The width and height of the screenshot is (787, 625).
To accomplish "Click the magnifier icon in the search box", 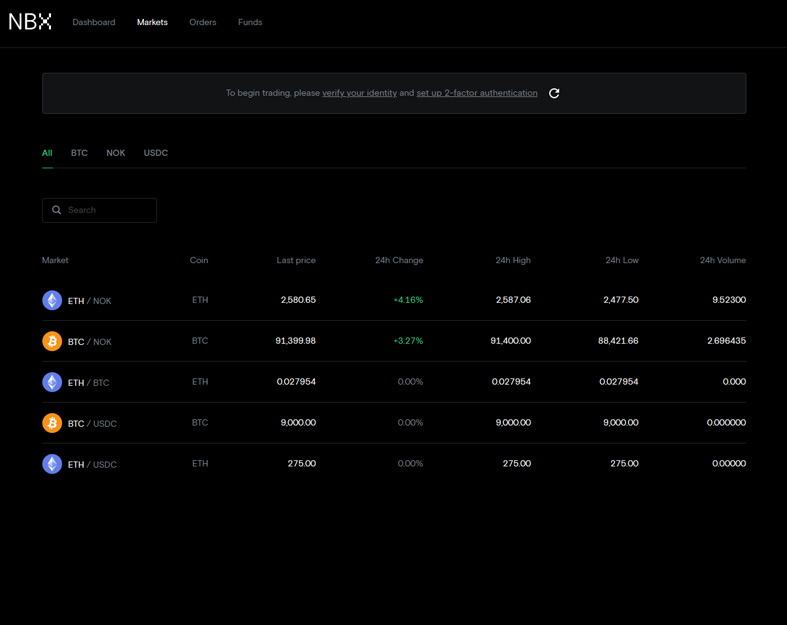I will 57,210.
